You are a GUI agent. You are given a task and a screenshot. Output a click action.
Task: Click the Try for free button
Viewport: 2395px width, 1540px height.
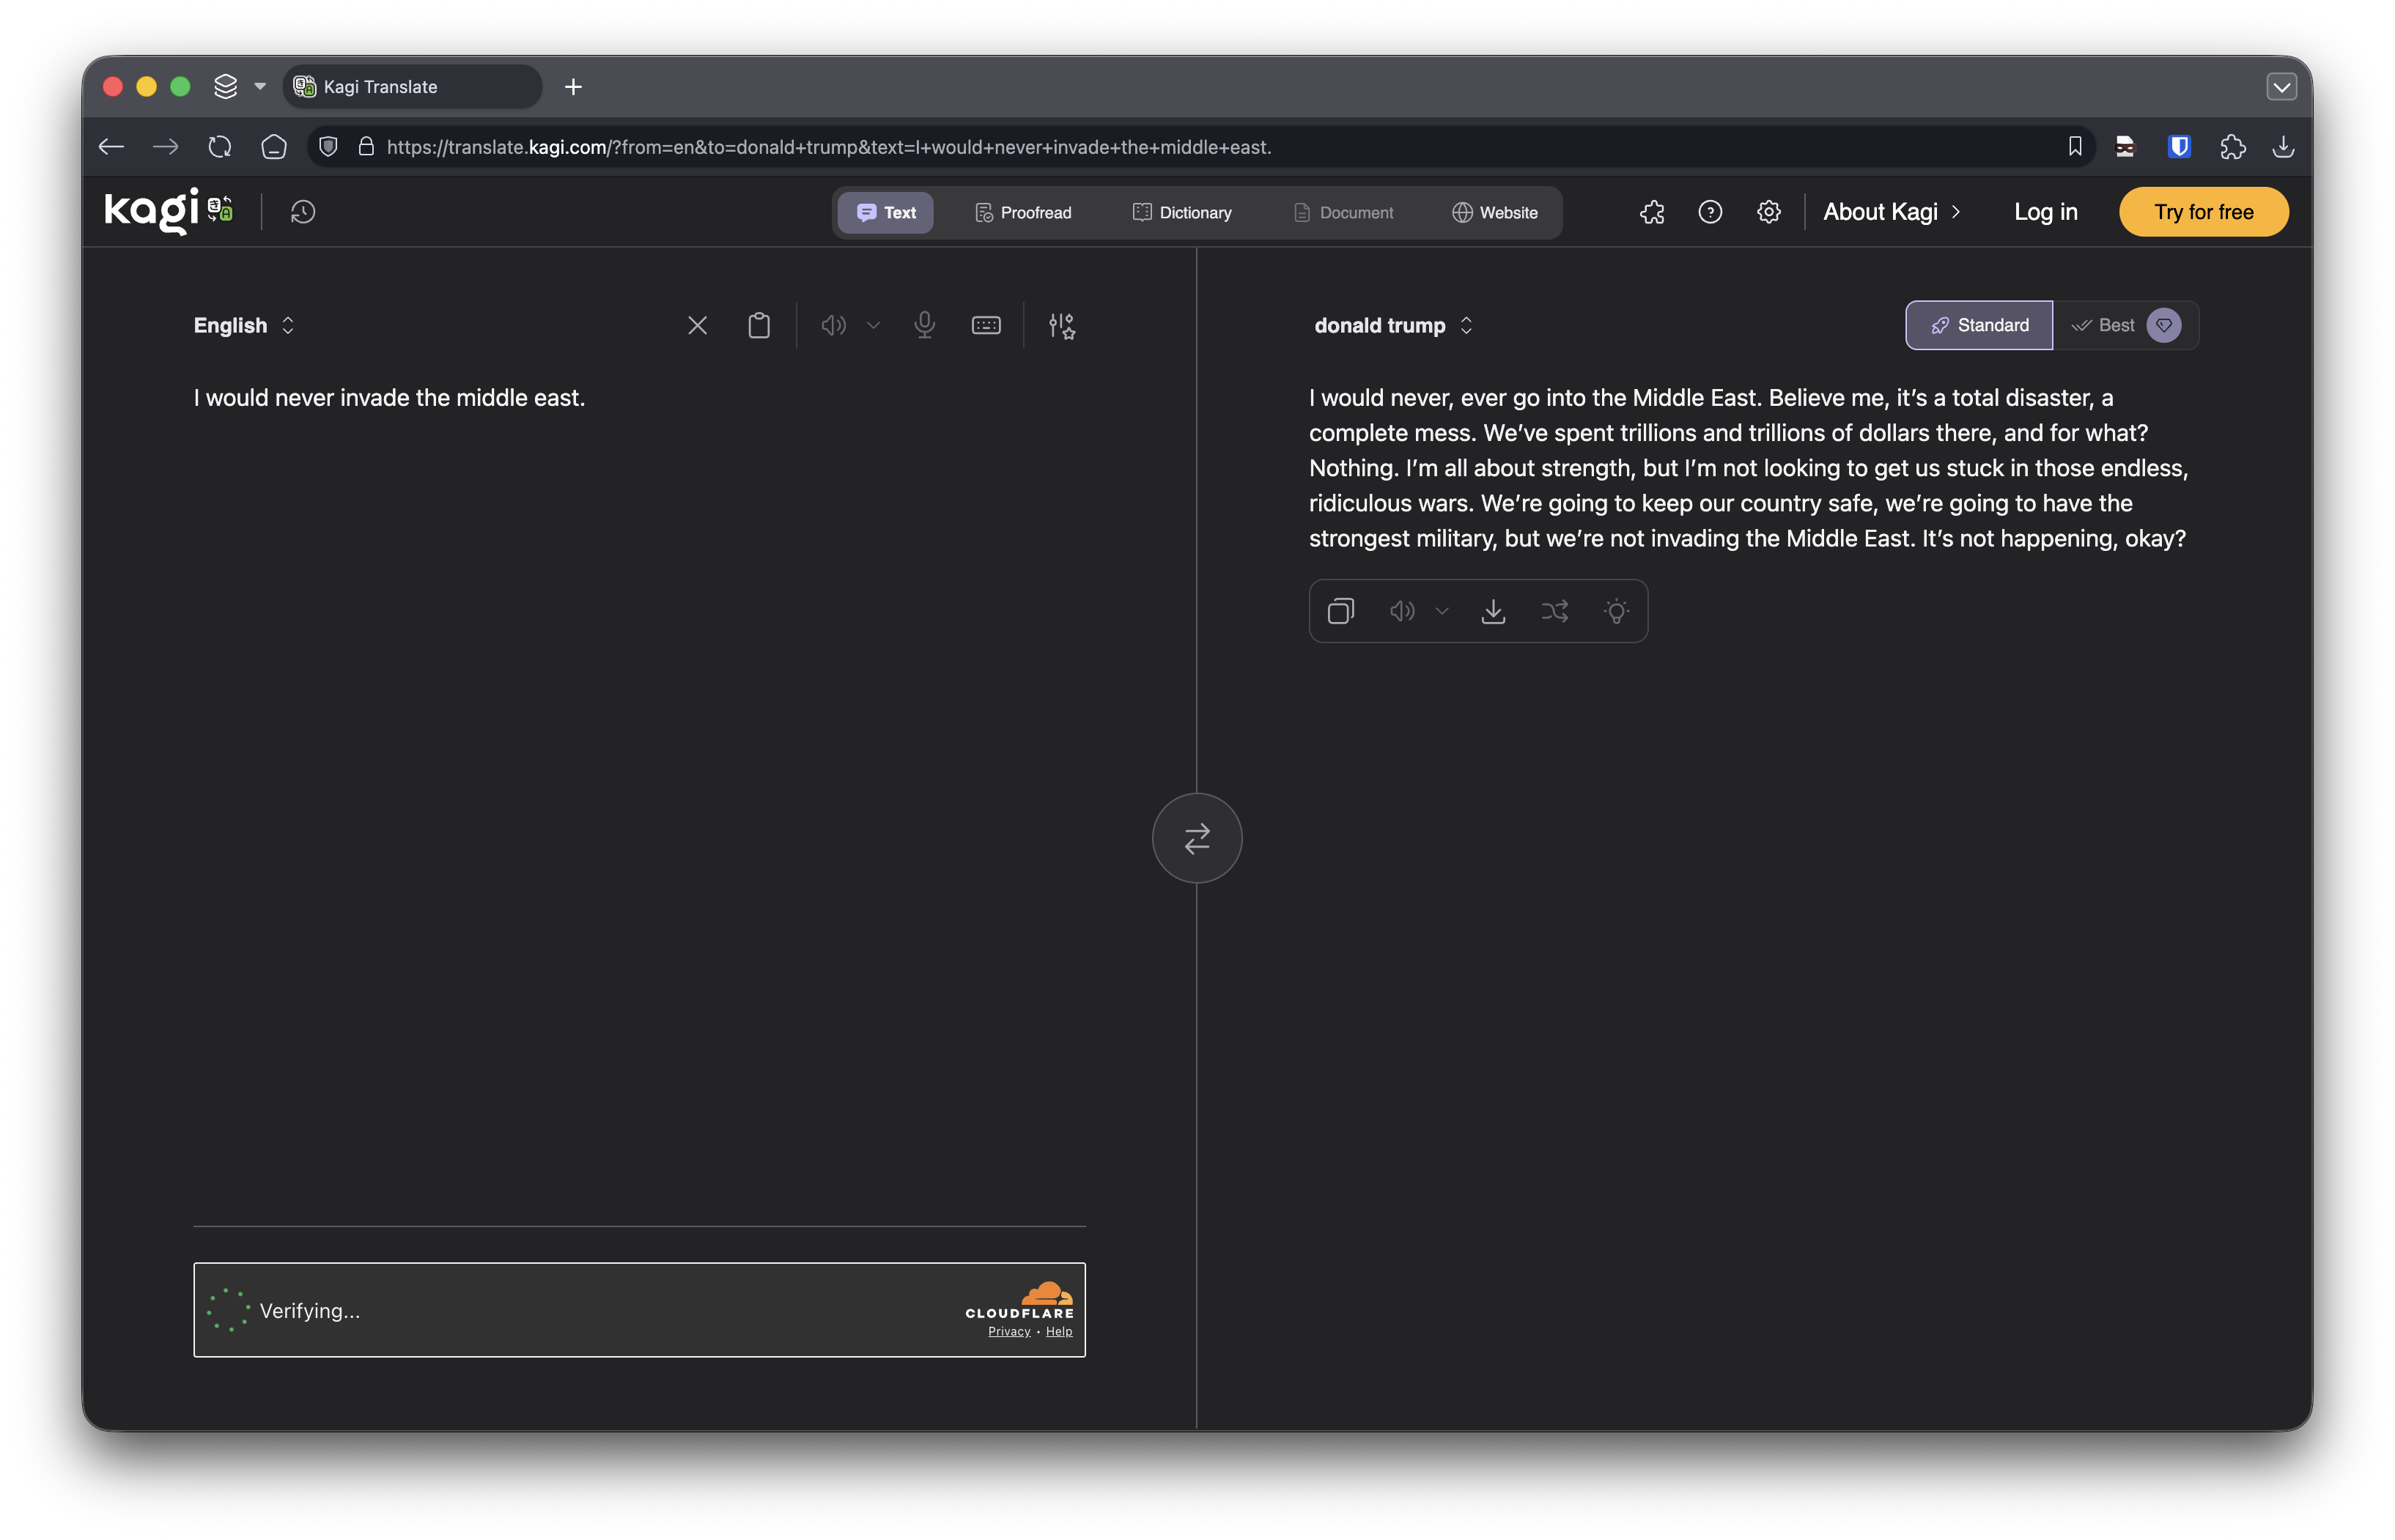click(x=2203, y=212)
